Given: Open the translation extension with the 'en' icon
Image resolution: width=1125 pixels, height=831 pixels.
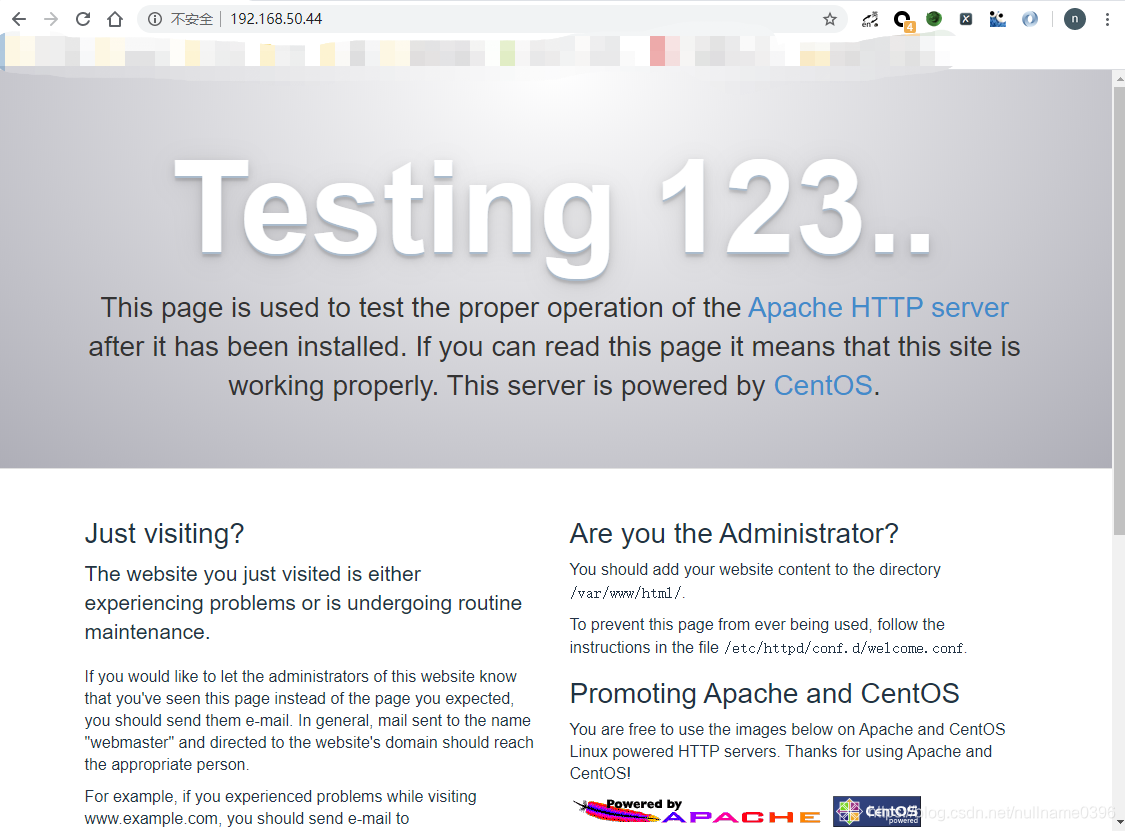Looking at the screenshot, I should coord(870,19).
